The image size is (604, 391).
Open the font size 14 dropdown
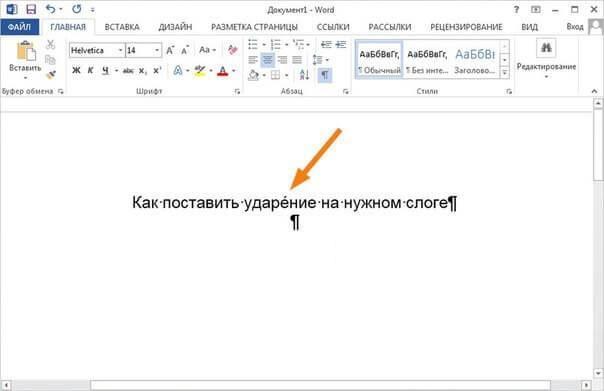tap(157, 50)
